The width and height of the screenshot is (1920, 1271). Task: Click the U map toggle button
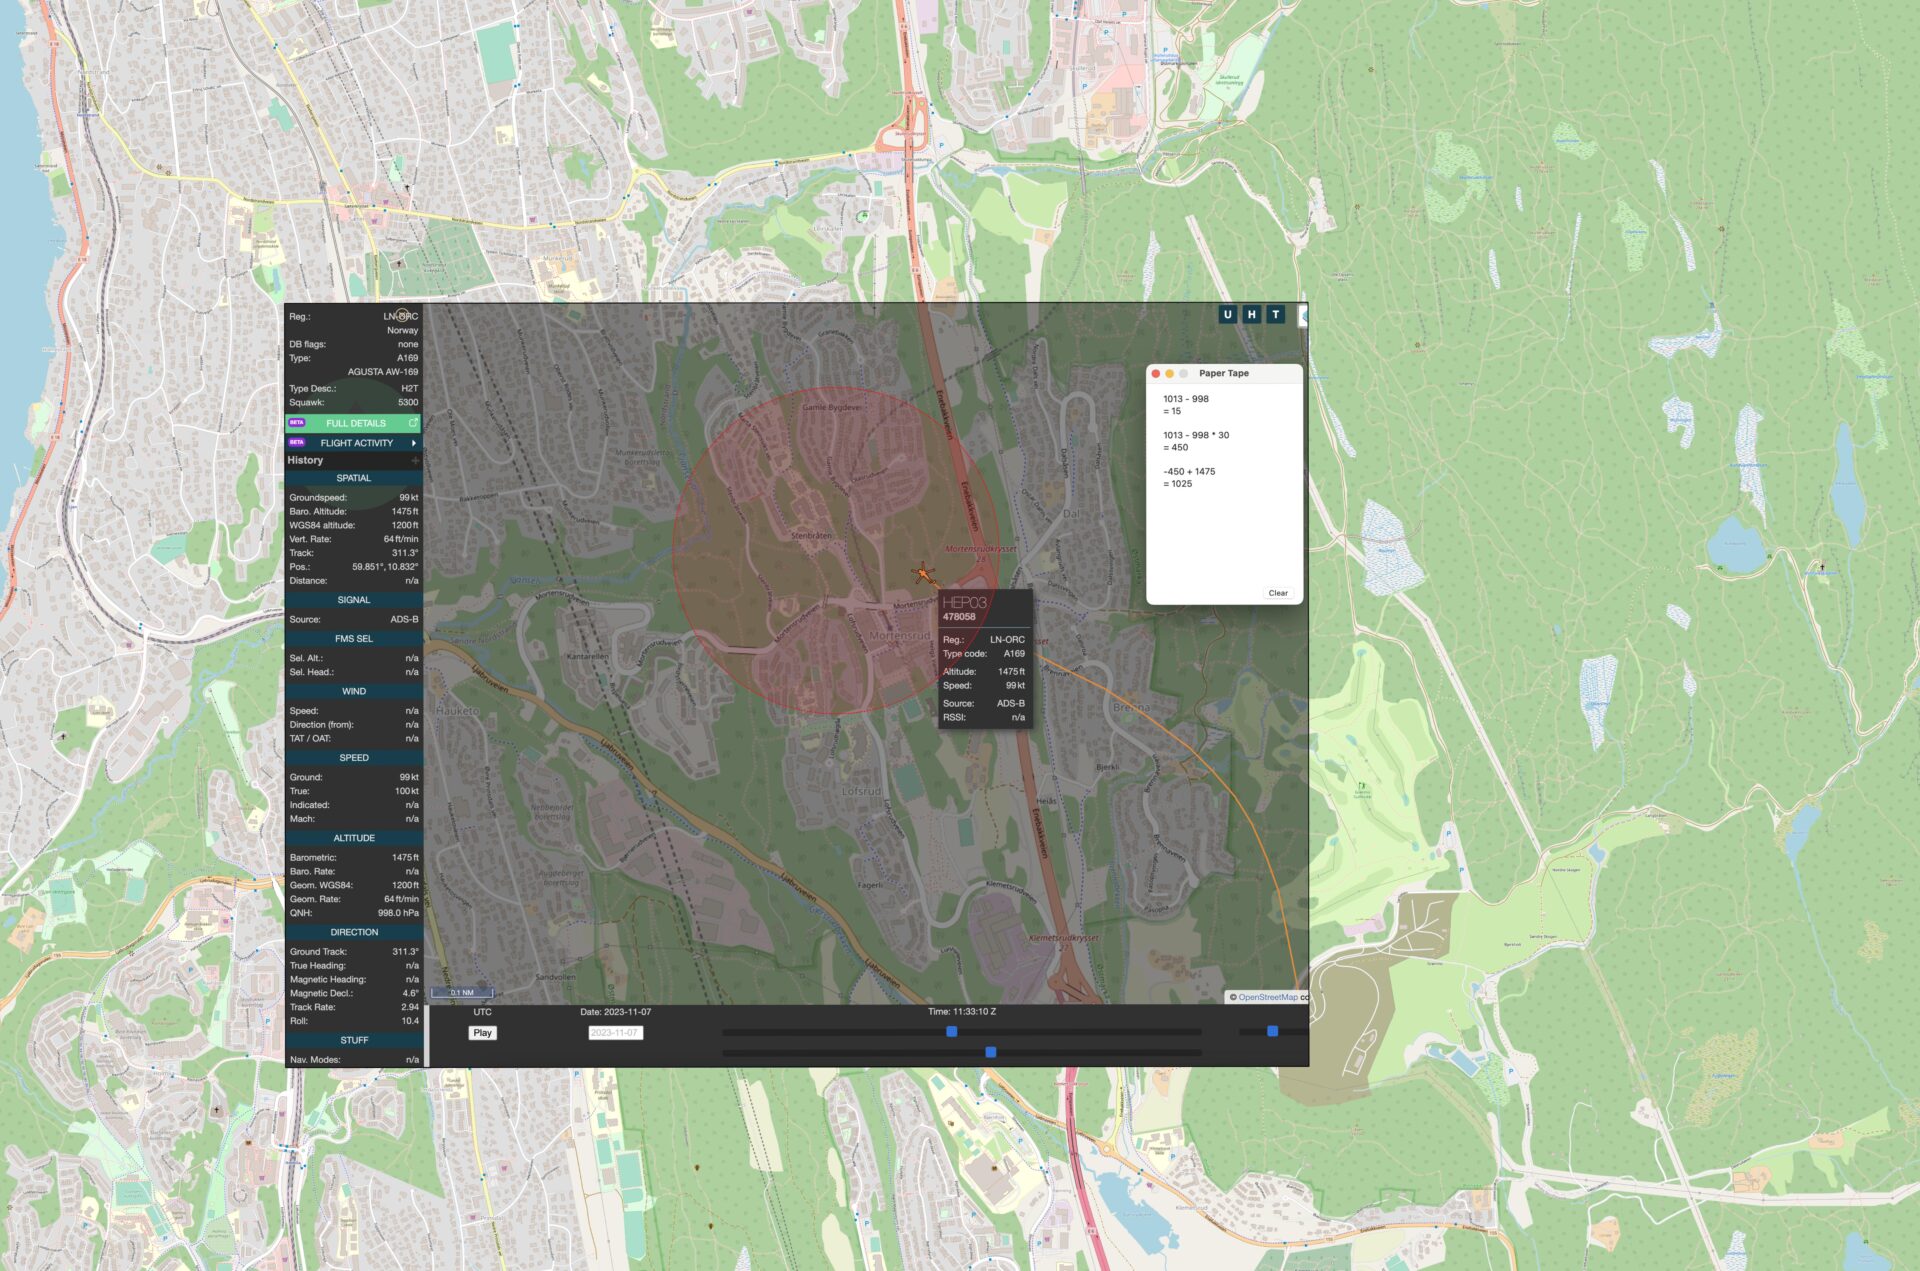pos(1227,314)
